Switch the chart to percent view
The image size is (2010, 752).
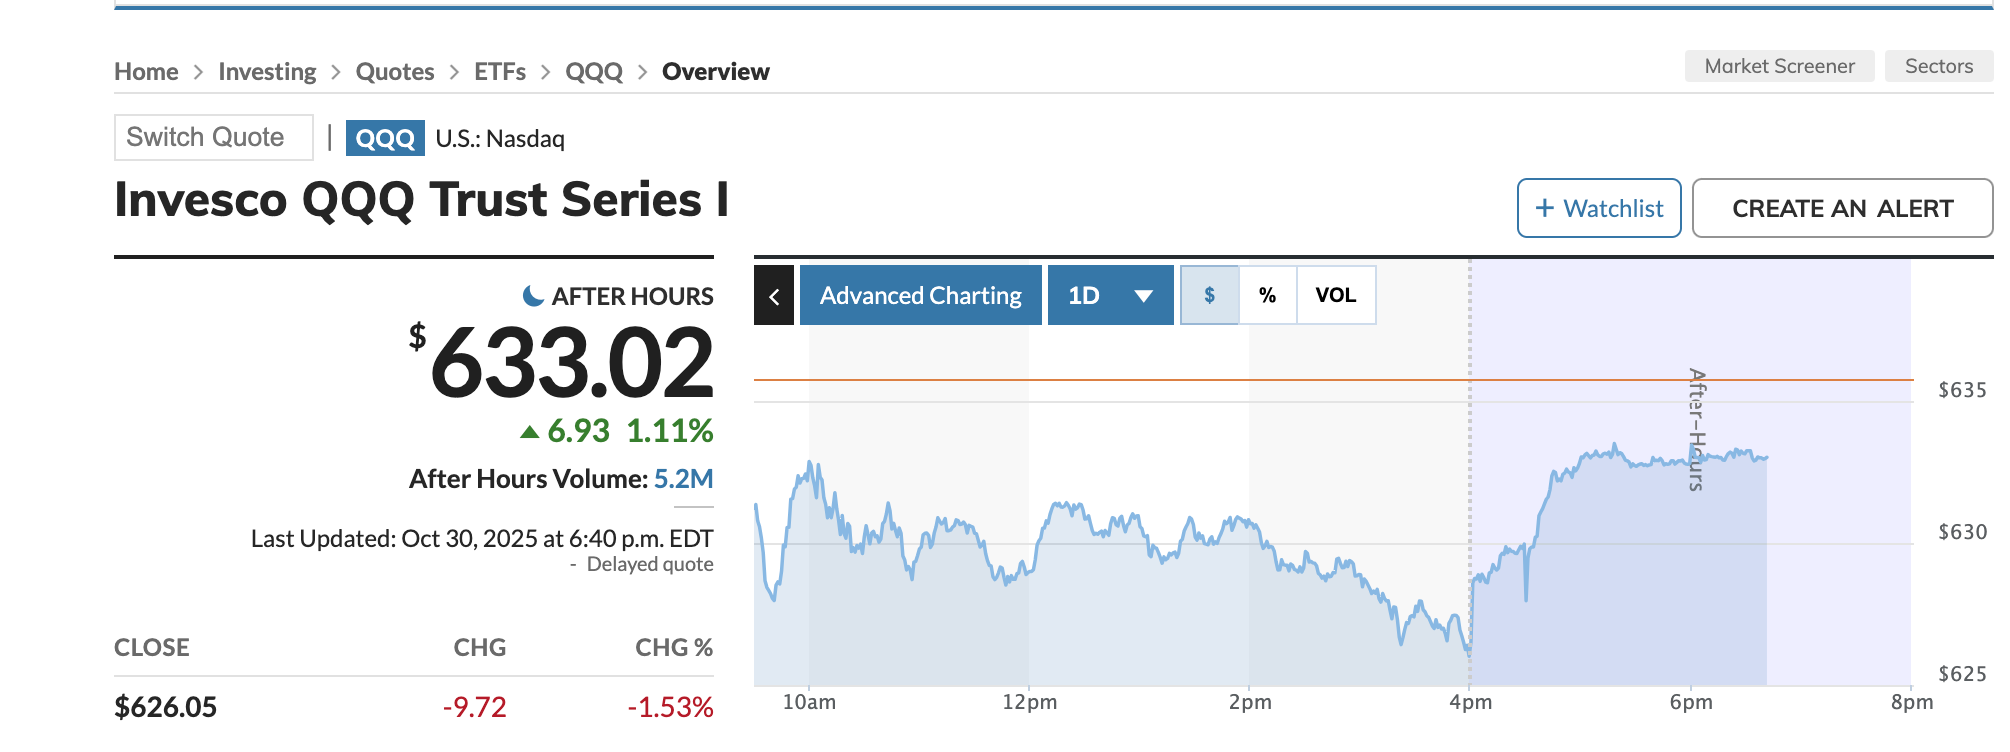click(1268, 295)
